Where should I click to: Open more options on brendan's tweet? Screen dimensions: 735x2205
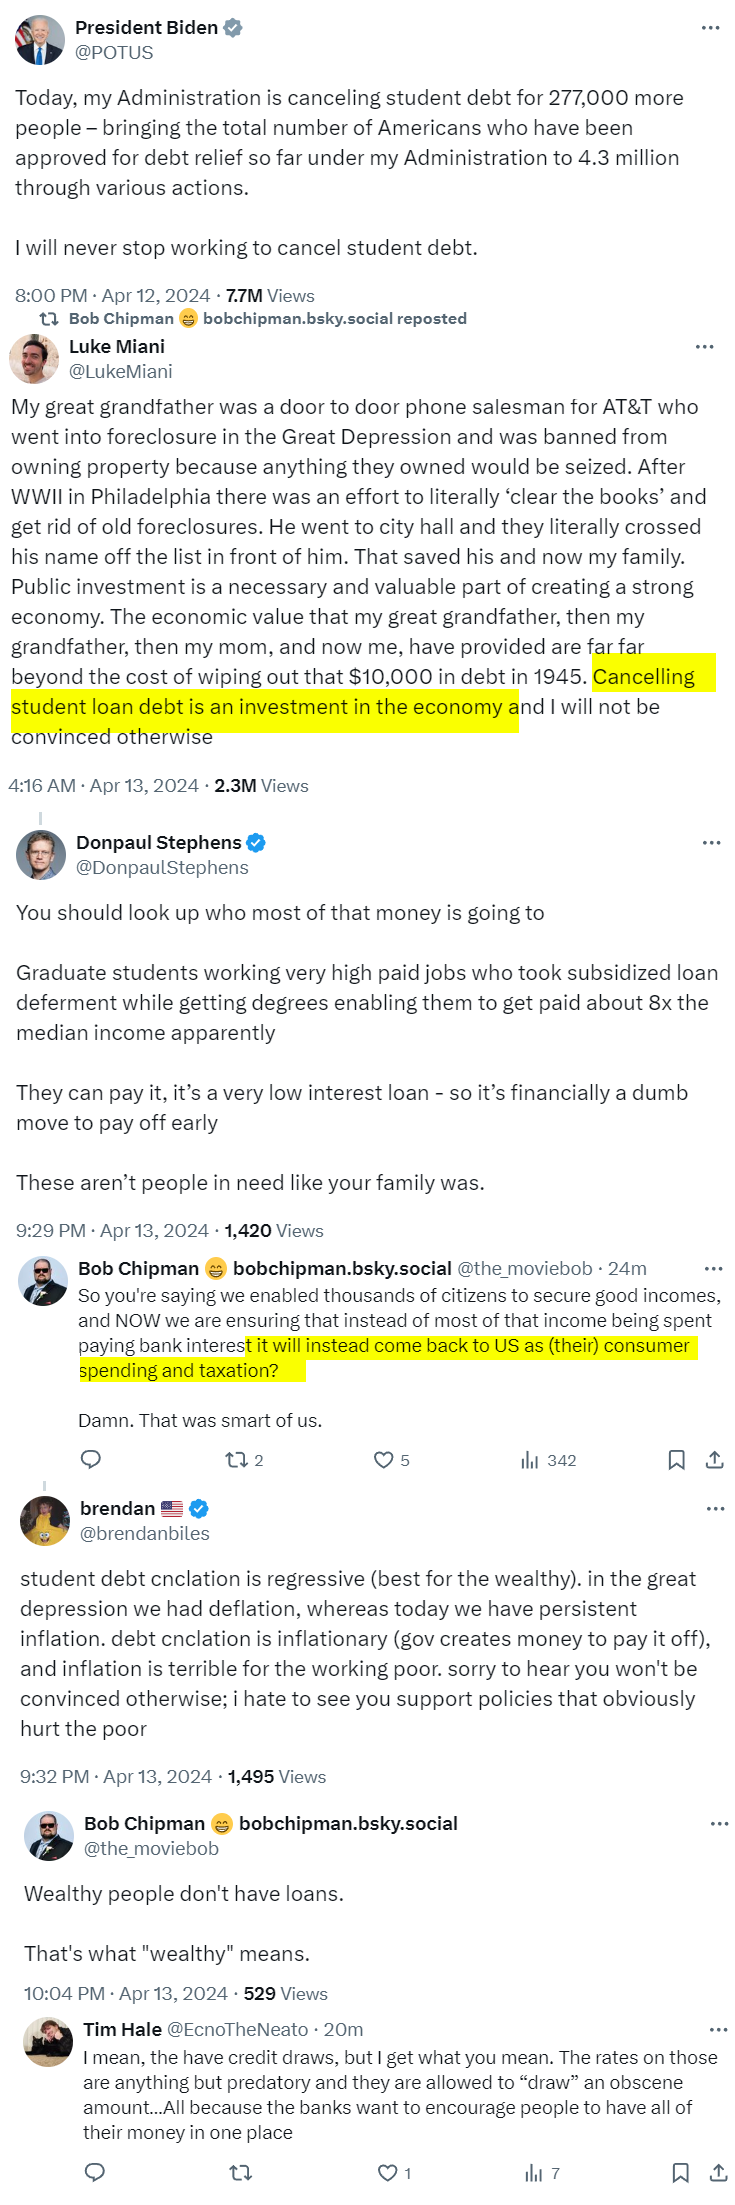click(x=715, y=1509)
